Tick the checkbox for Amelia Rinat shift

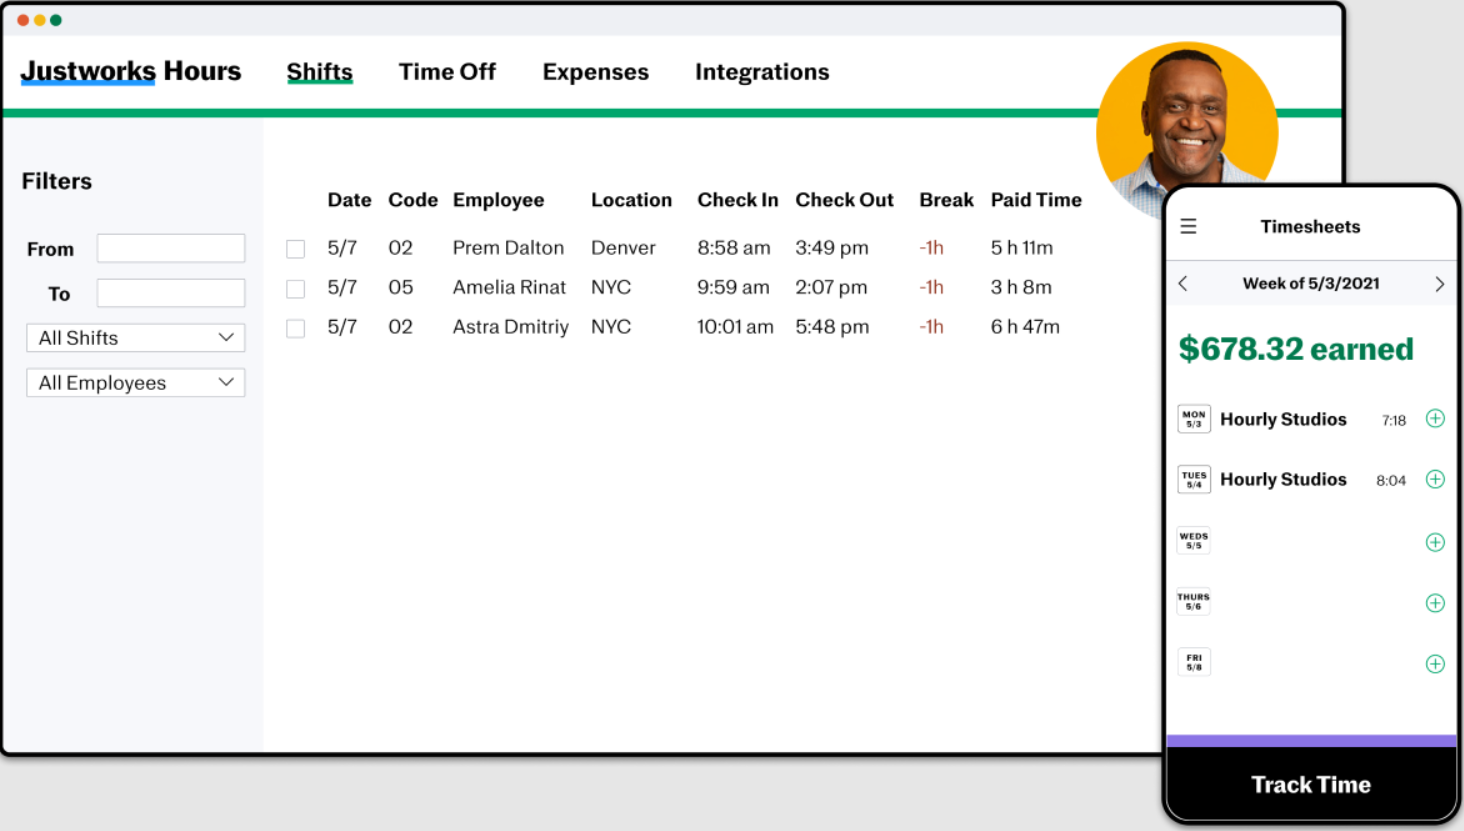(295, 289)
